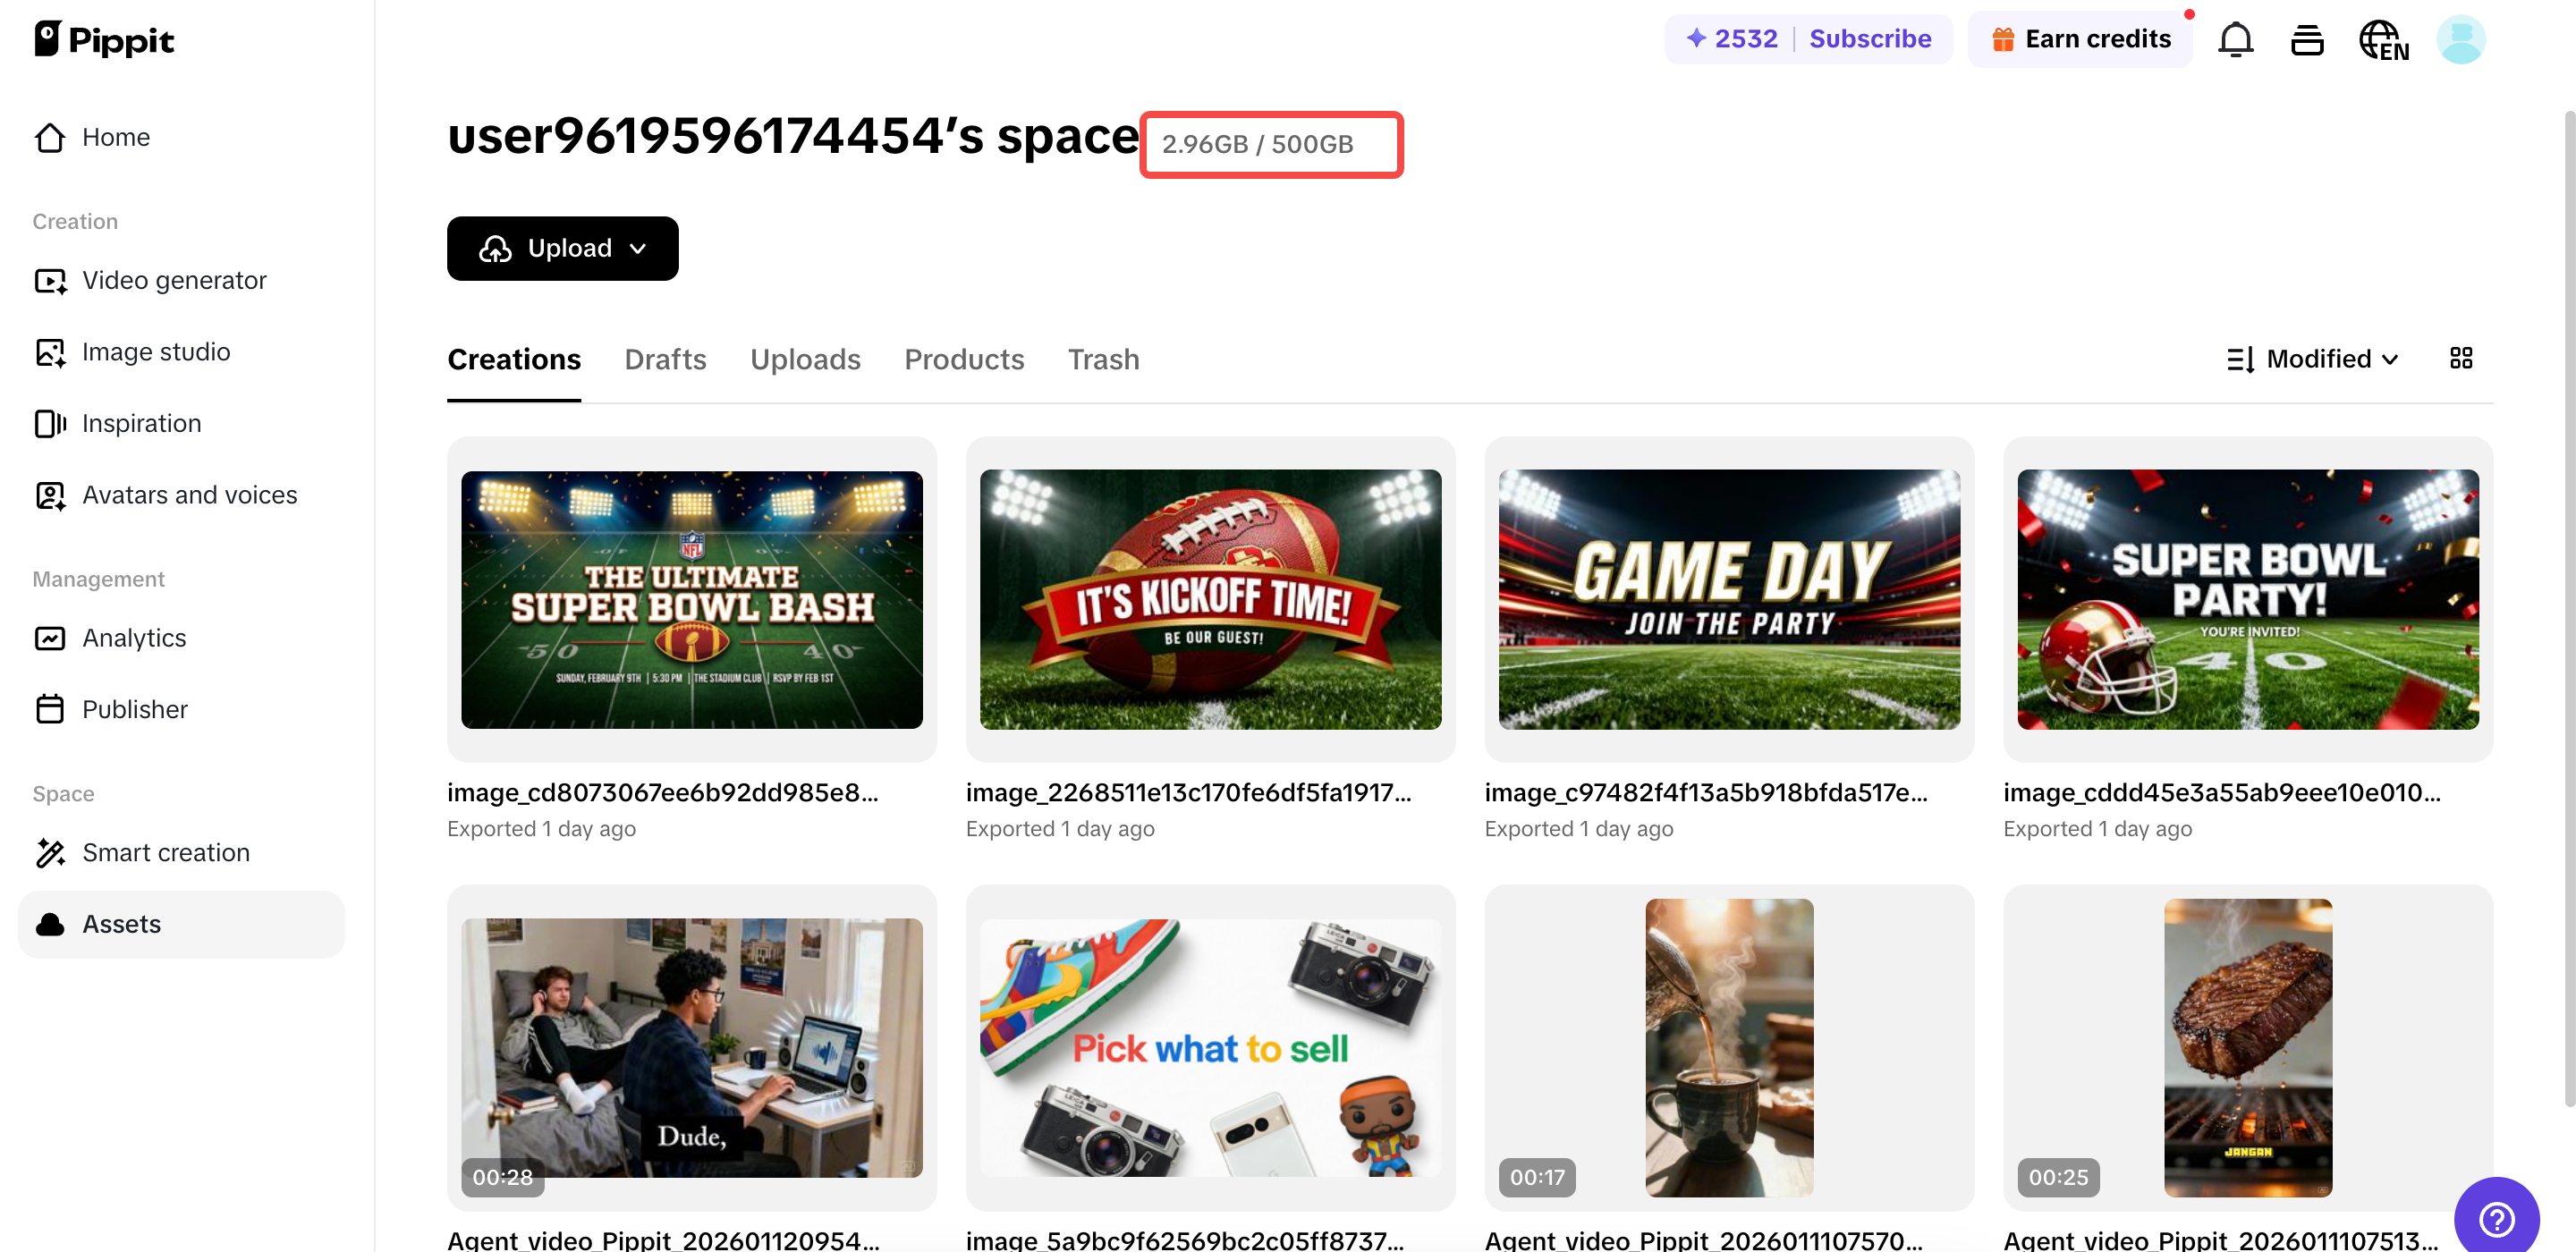Open the Analytics dashboard

[x=133, y=637]
